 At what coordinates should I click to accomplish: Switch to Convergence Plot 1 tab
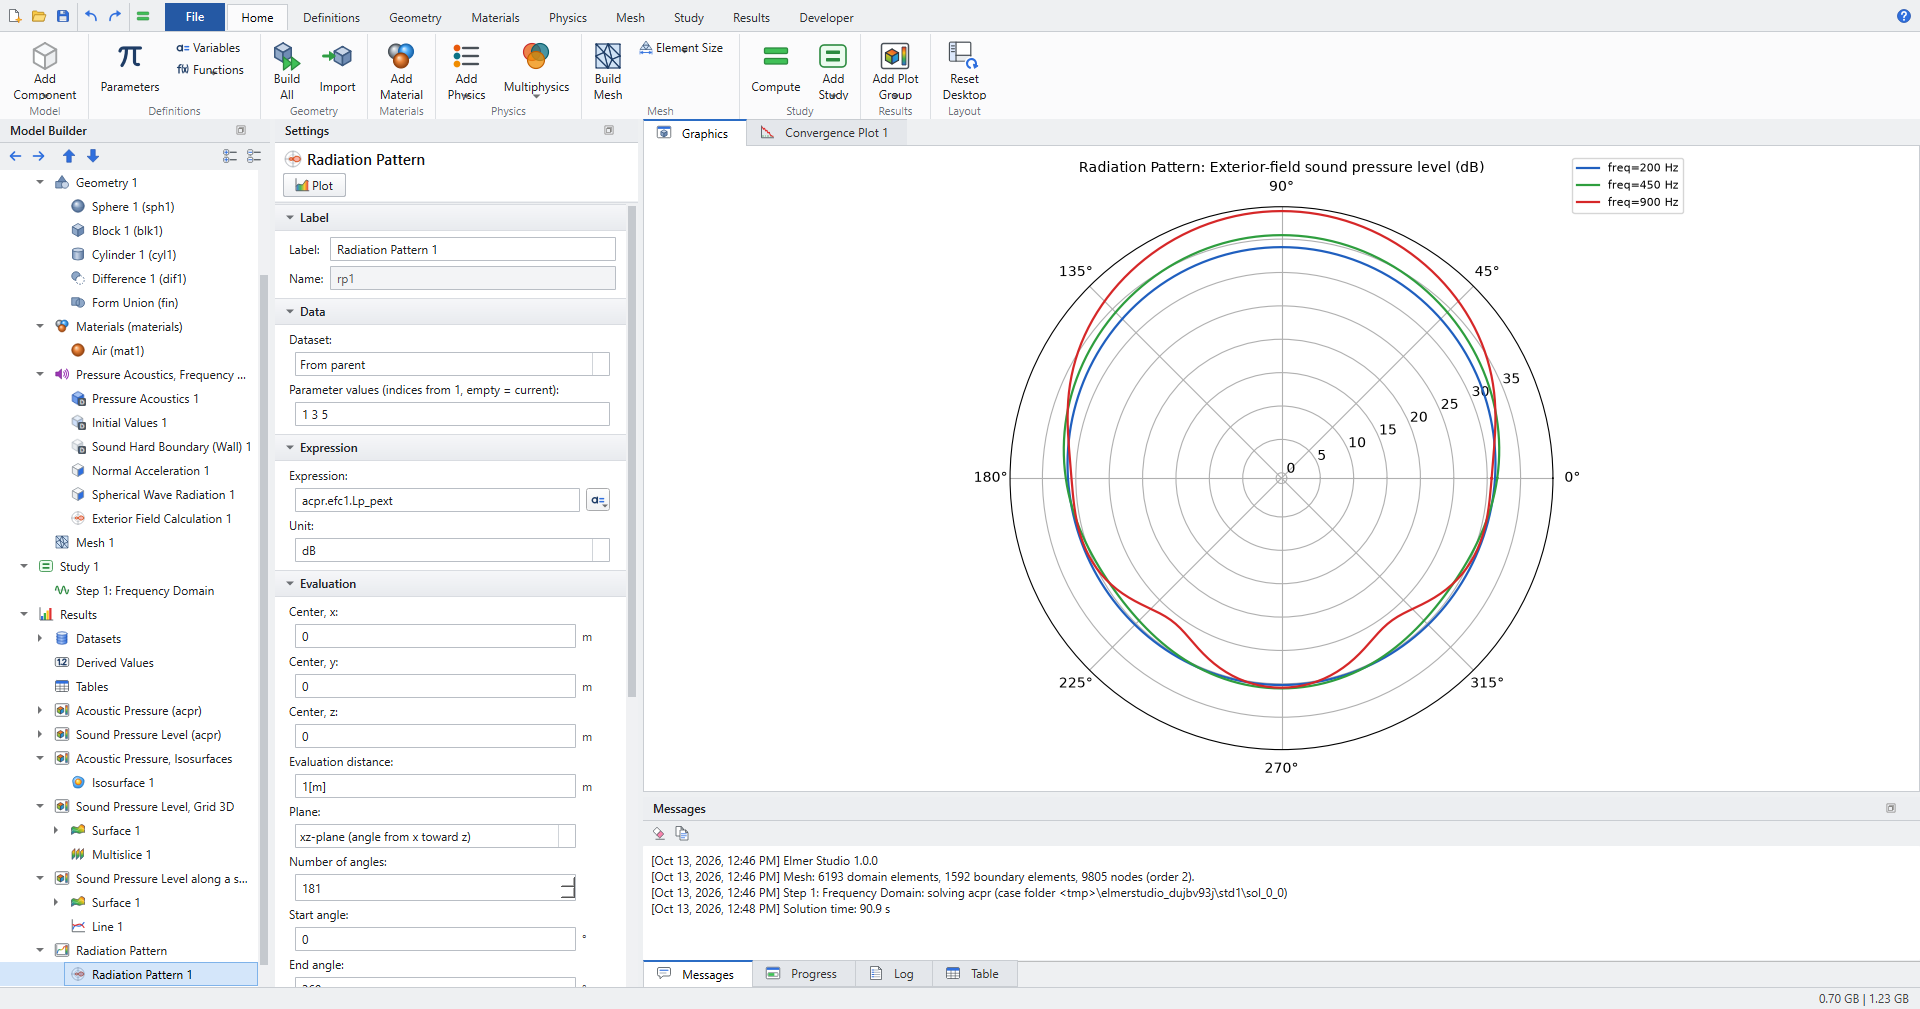(x=825, y=133)
